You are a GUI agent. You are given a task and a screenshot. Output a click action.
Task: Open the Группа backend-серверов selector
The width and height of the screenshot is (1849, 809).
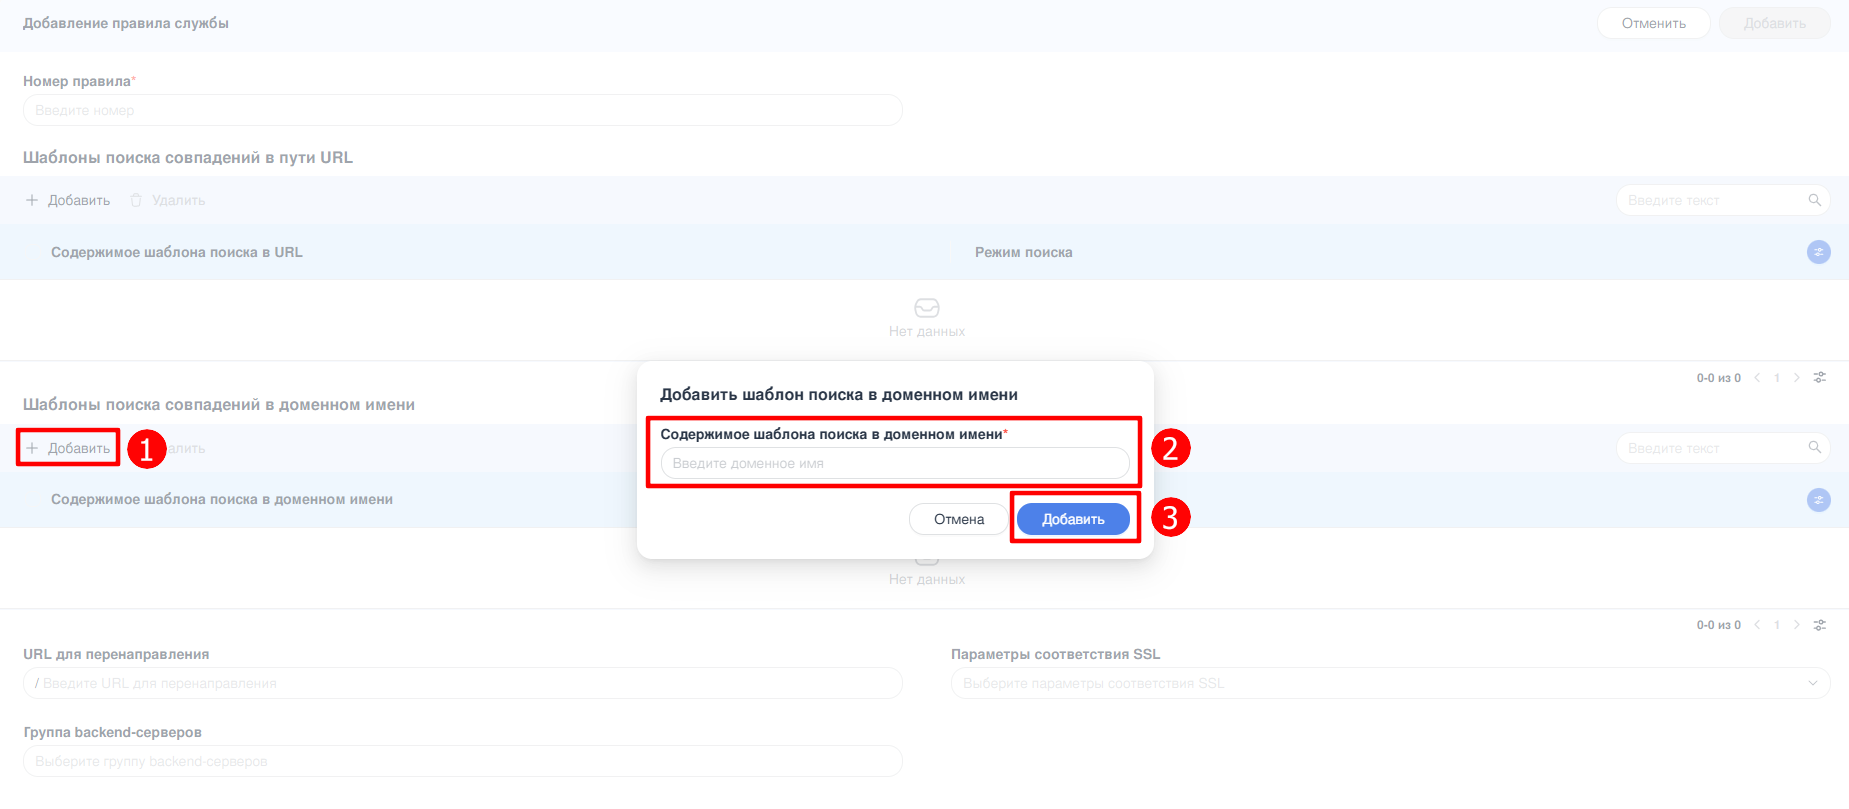tap(462, 761)
